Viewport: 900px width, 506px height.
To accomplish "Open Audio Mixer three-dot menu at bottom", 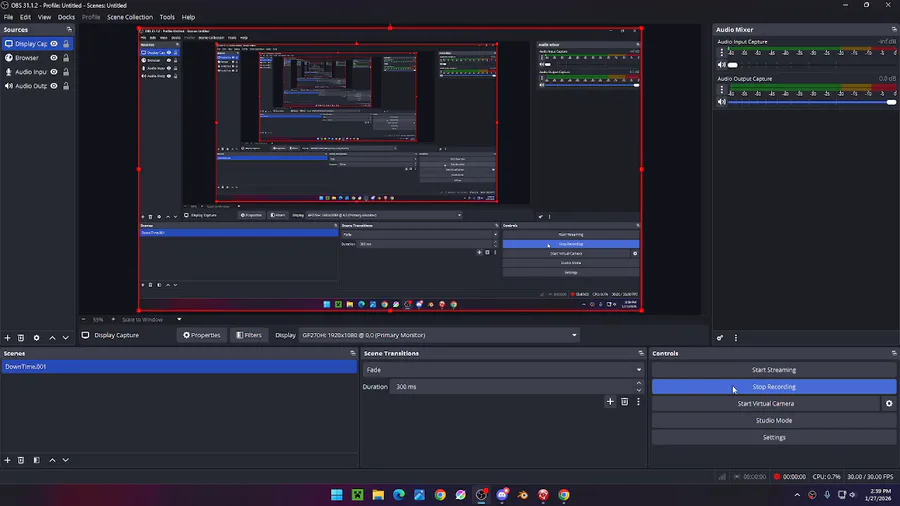I will pos(736,338).
